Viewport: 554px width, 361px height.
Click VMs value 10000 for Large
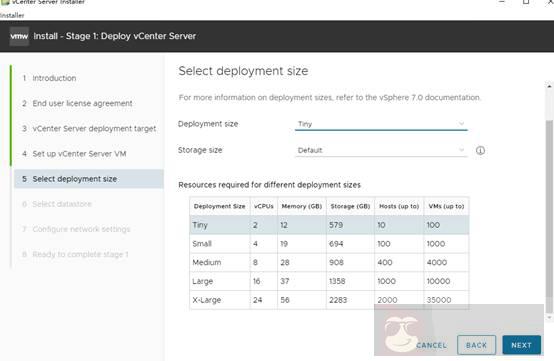[438, 281]
